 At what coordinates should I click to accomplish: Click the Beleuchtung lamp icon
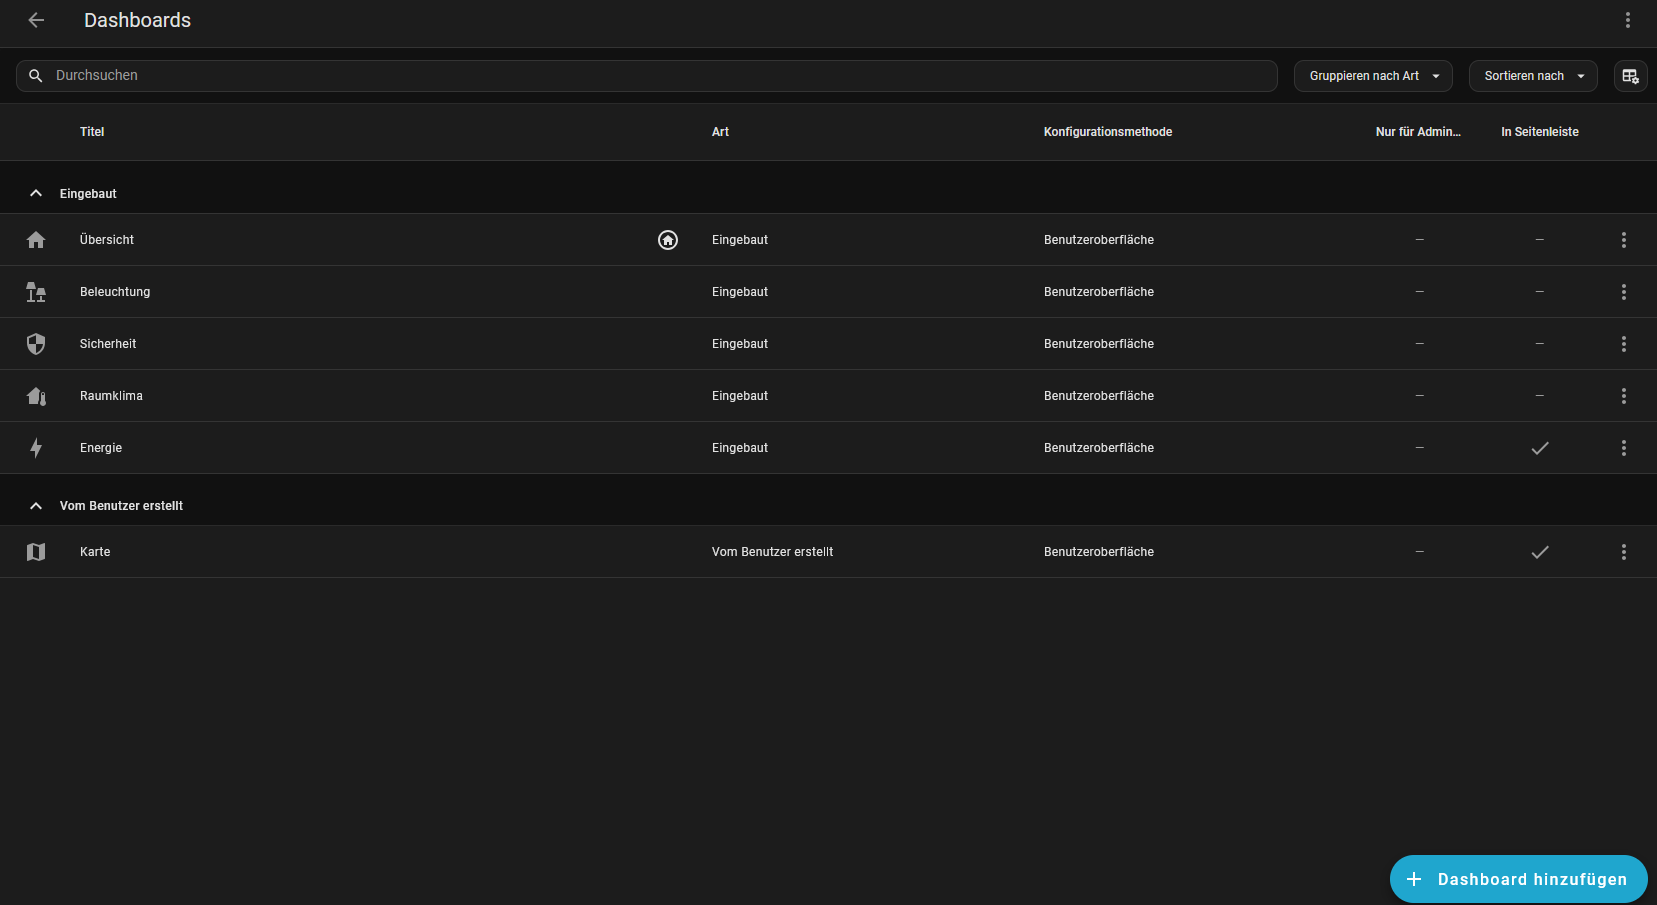[36, 292]
